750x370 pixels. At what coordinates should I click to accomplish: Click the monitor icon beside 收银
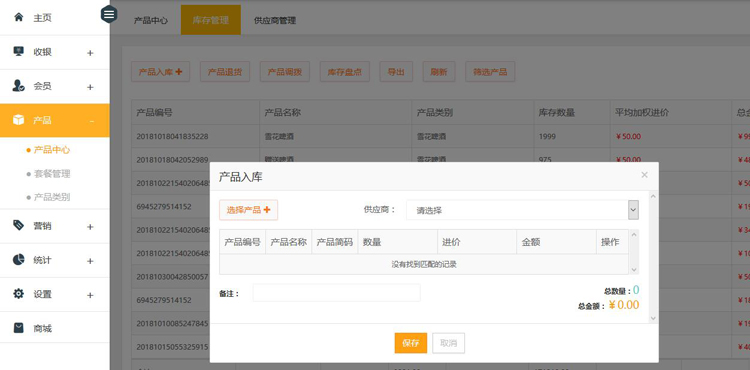click(19, 52)
